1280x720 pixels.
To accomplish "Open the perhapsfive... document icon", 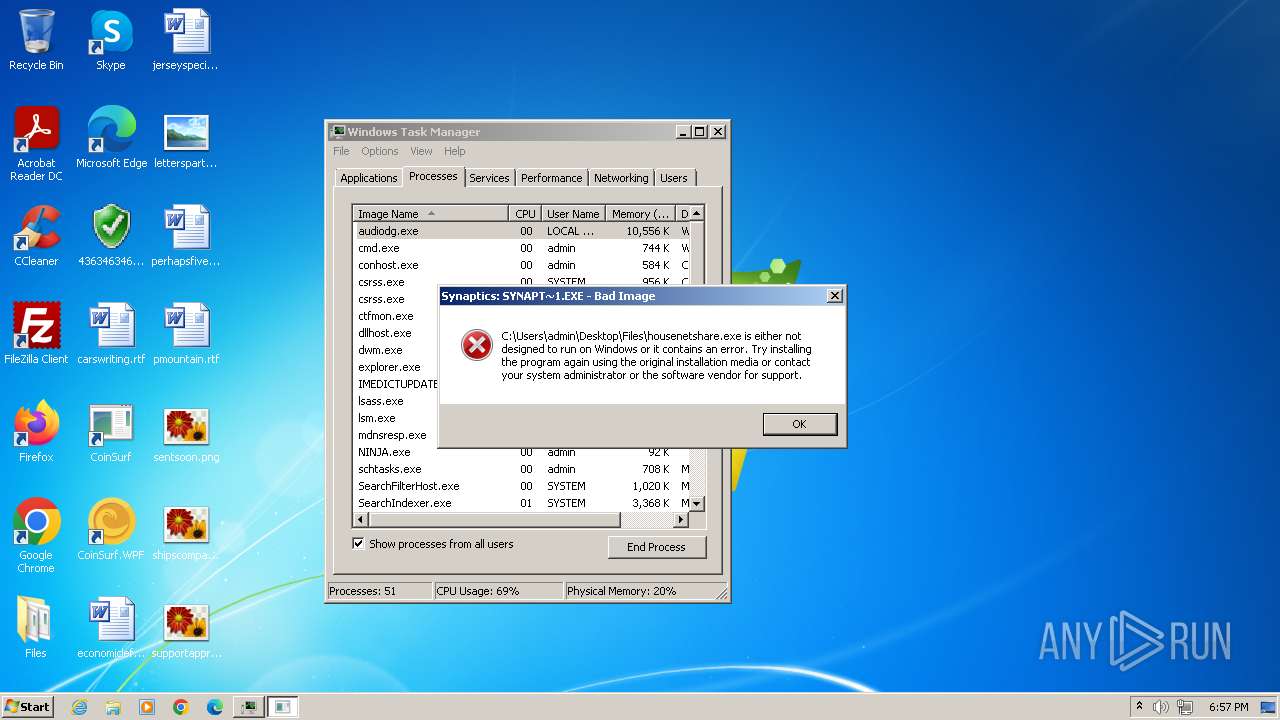I will [186, 236].
